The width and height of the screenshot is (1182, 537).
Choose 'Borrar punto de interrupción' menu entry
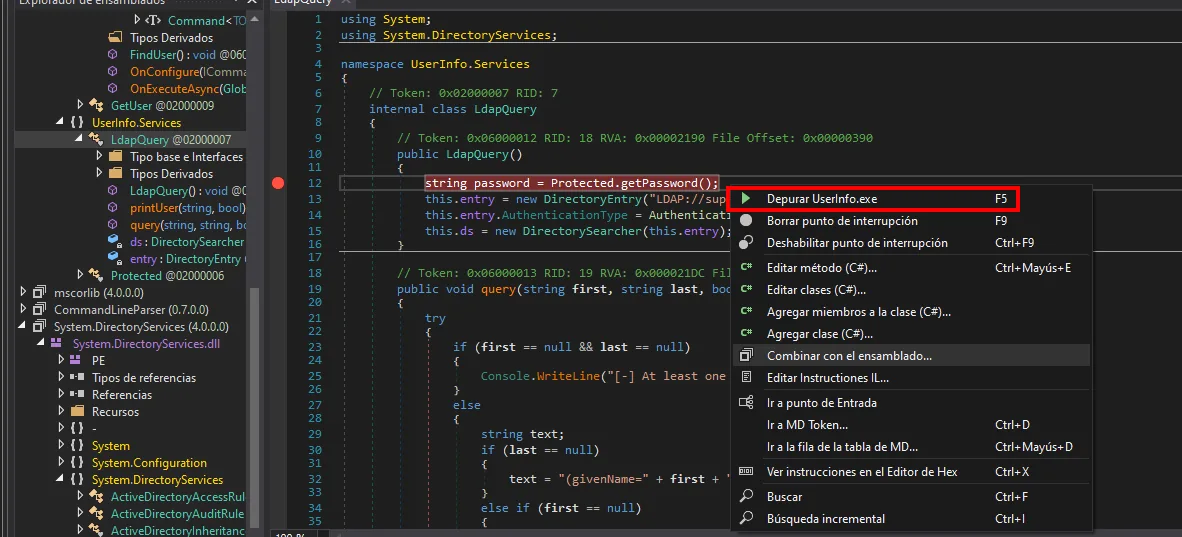point(911,221)
